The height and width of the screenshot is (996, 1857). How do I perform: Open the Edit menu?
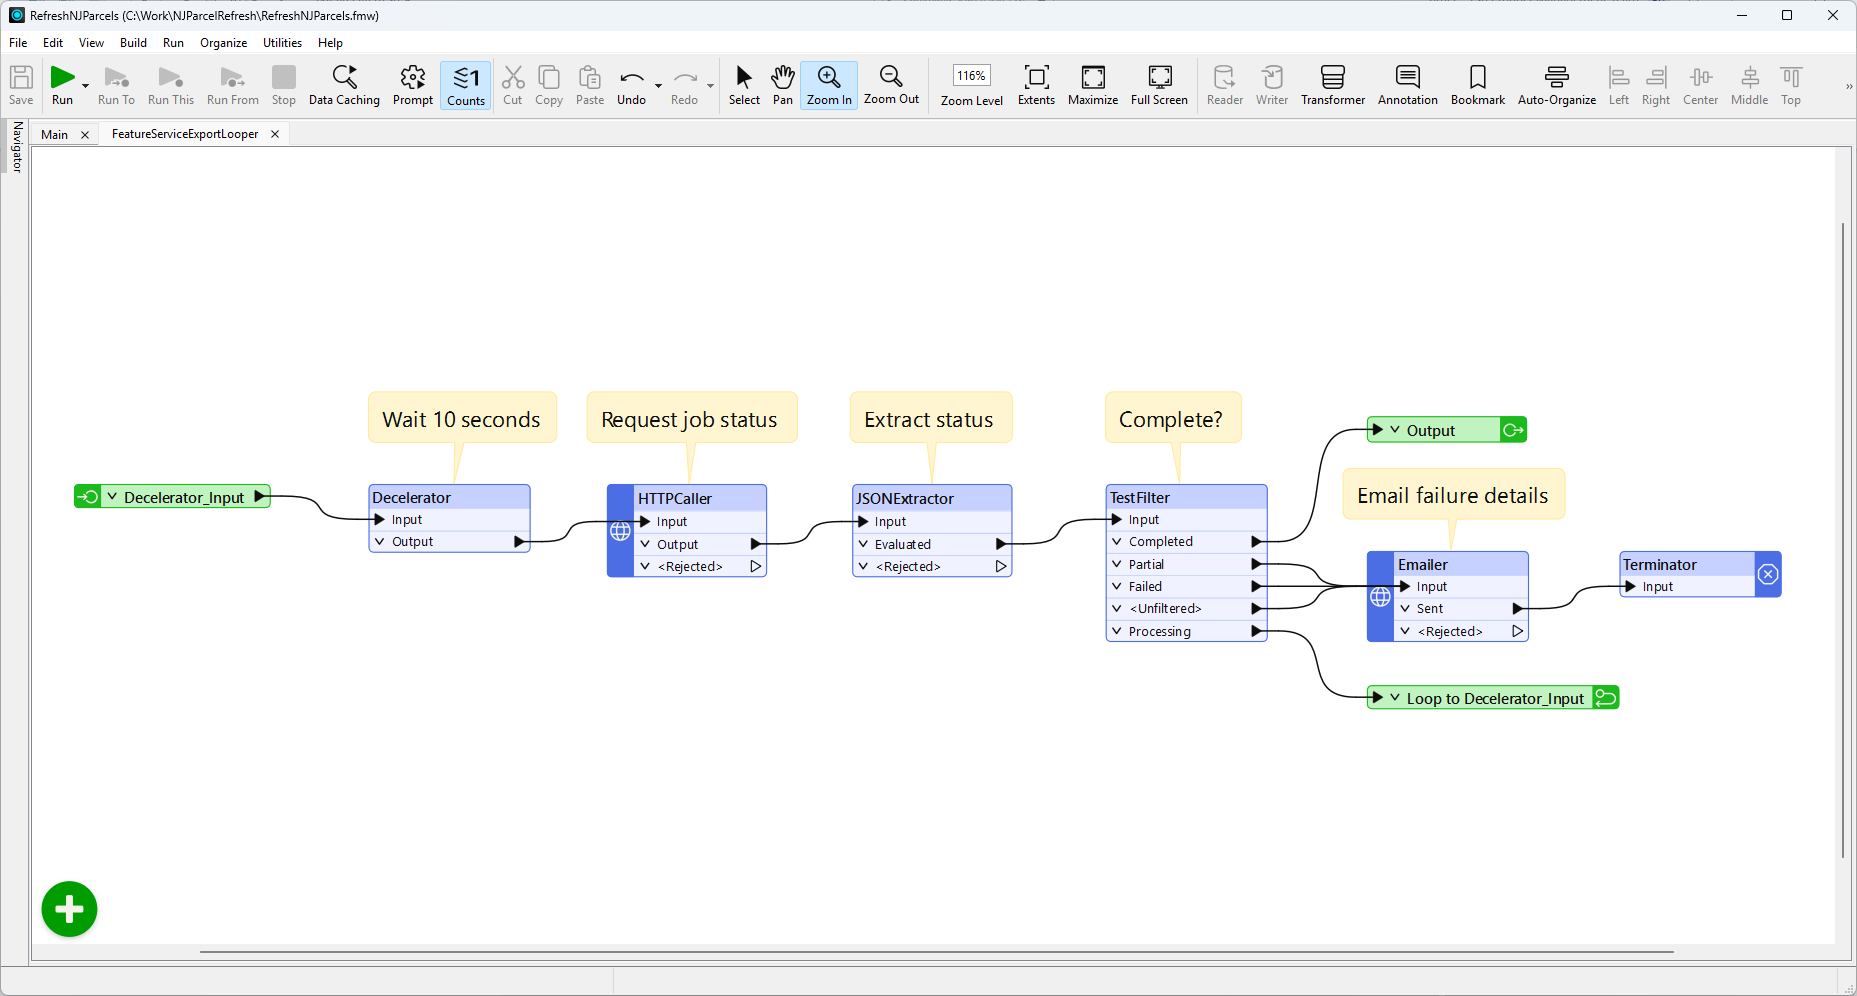[53, 43]
